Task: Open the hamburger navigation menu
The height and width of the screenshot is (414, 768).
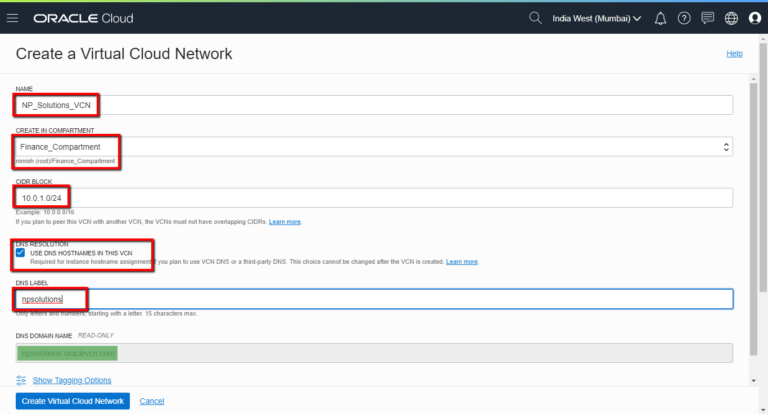Action: [x=12, y=18]
